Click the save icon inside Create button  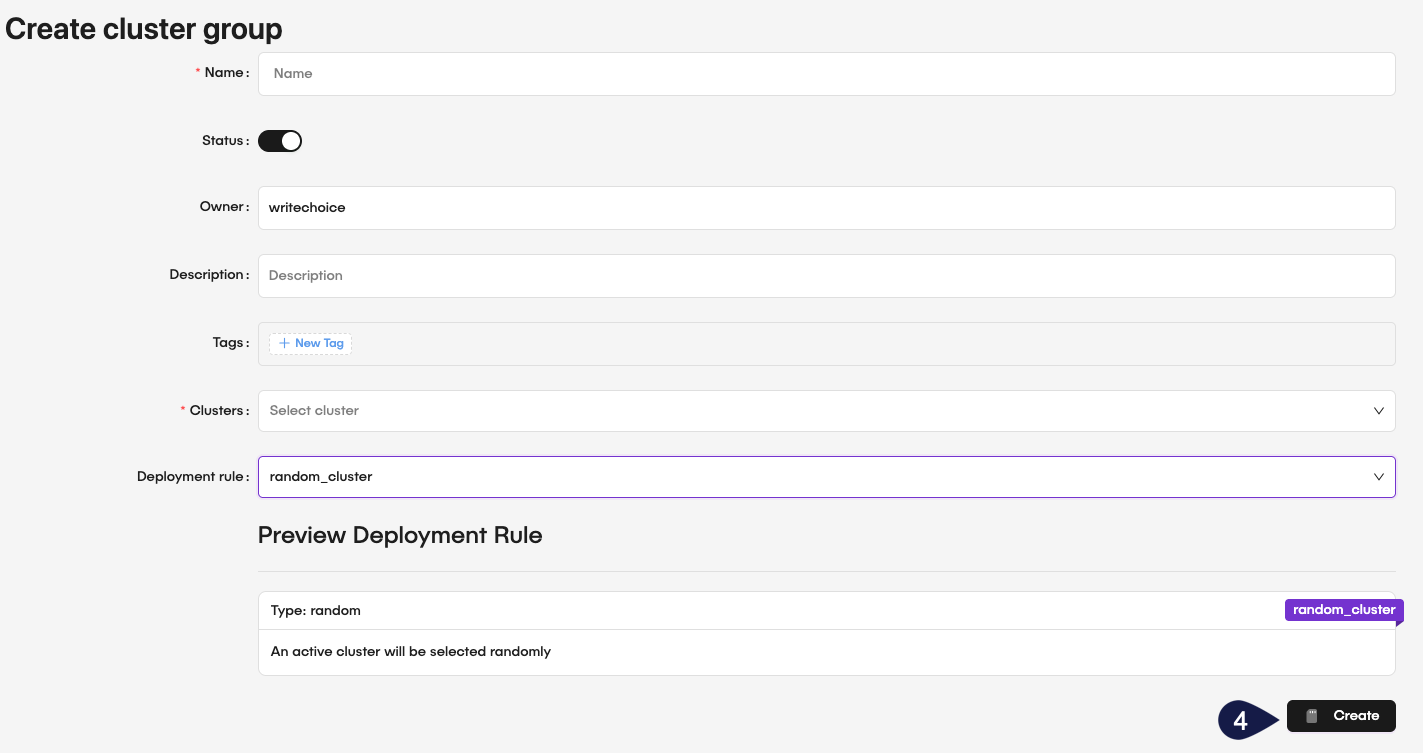[1313, 716]
